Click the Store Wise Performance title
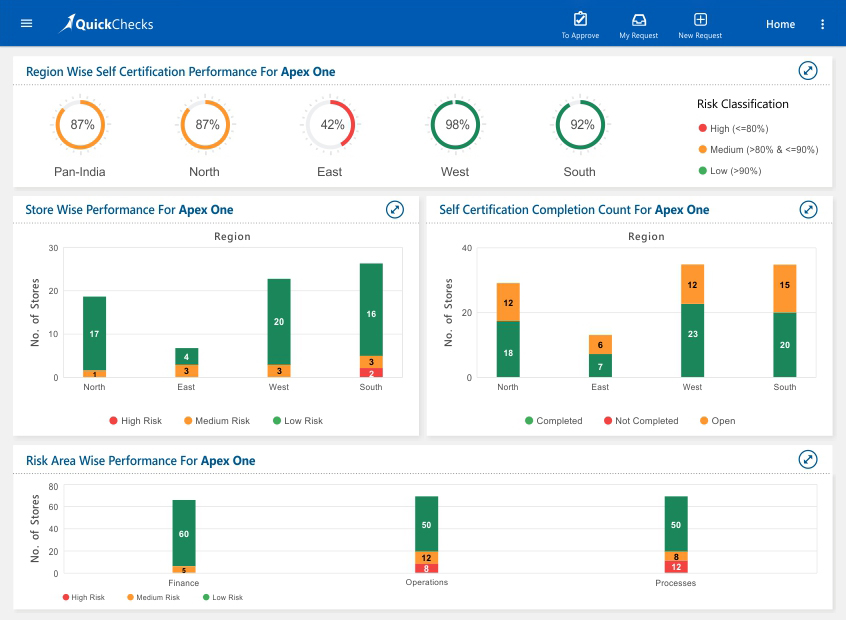This screenshot has width=846, height=620. click(129, 210)
